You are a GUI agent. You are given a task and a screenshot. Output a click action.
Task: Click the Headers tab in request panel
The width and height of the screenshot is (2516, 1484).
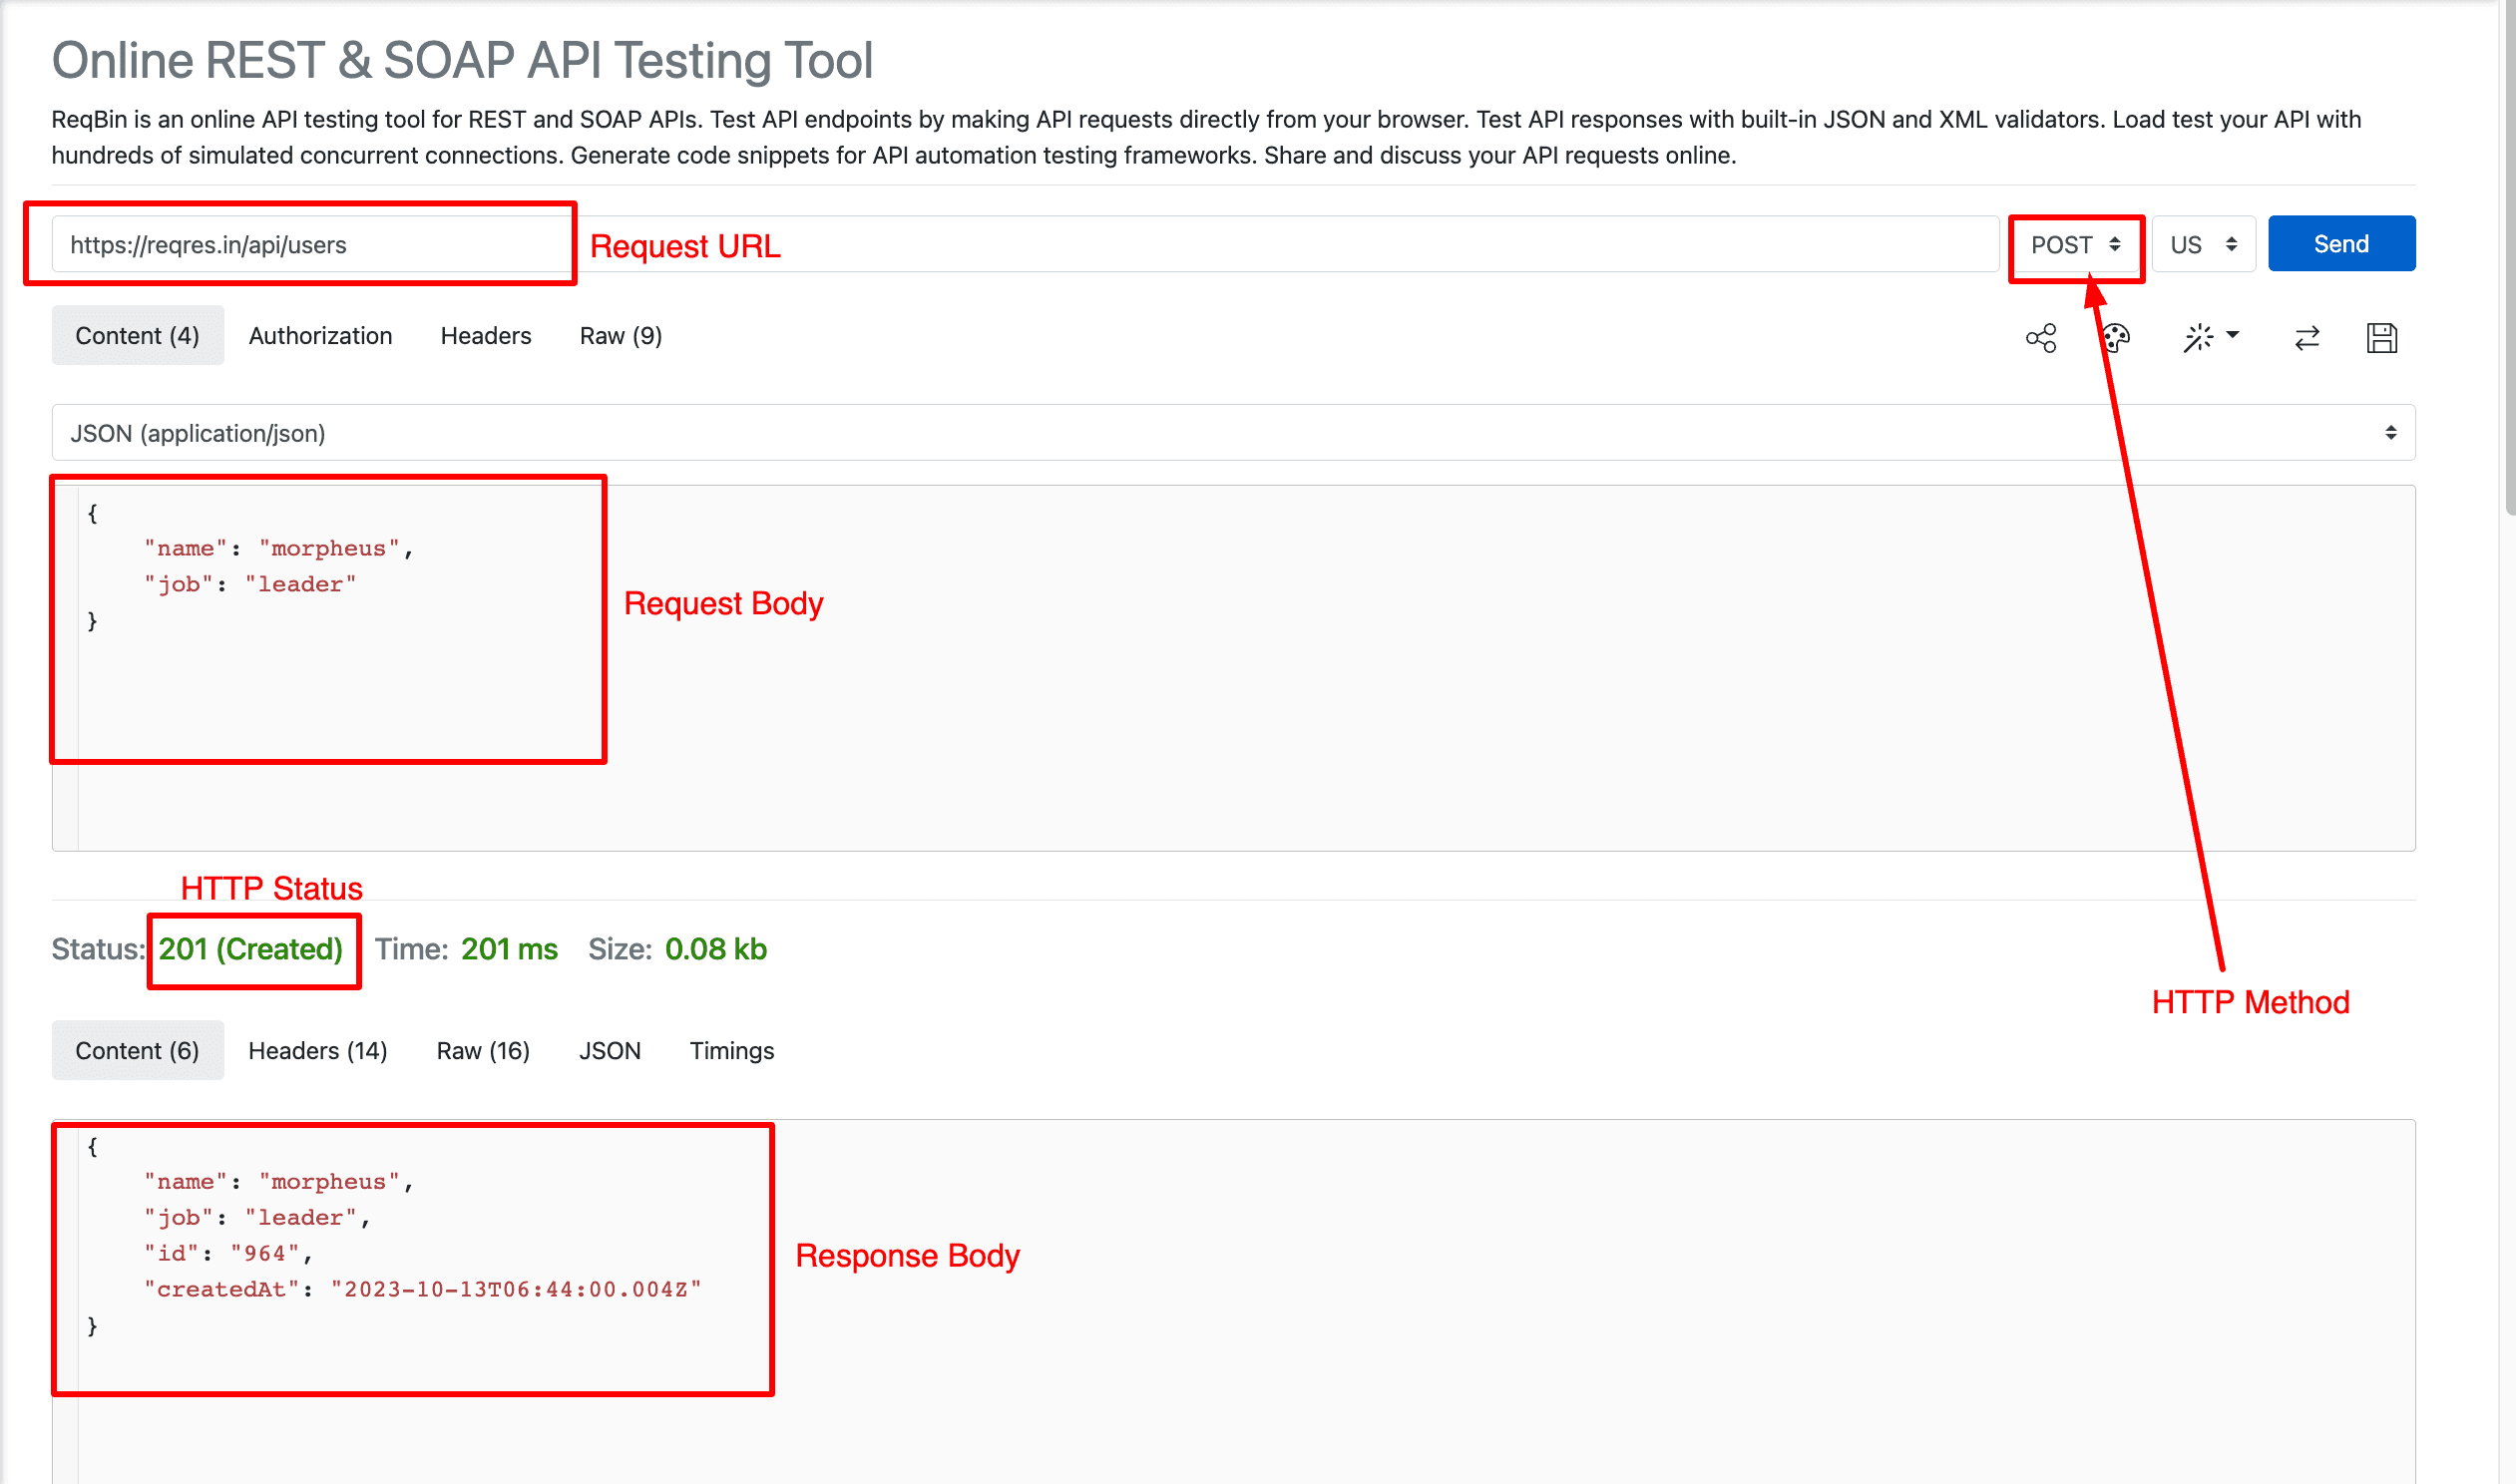(484, 336)
